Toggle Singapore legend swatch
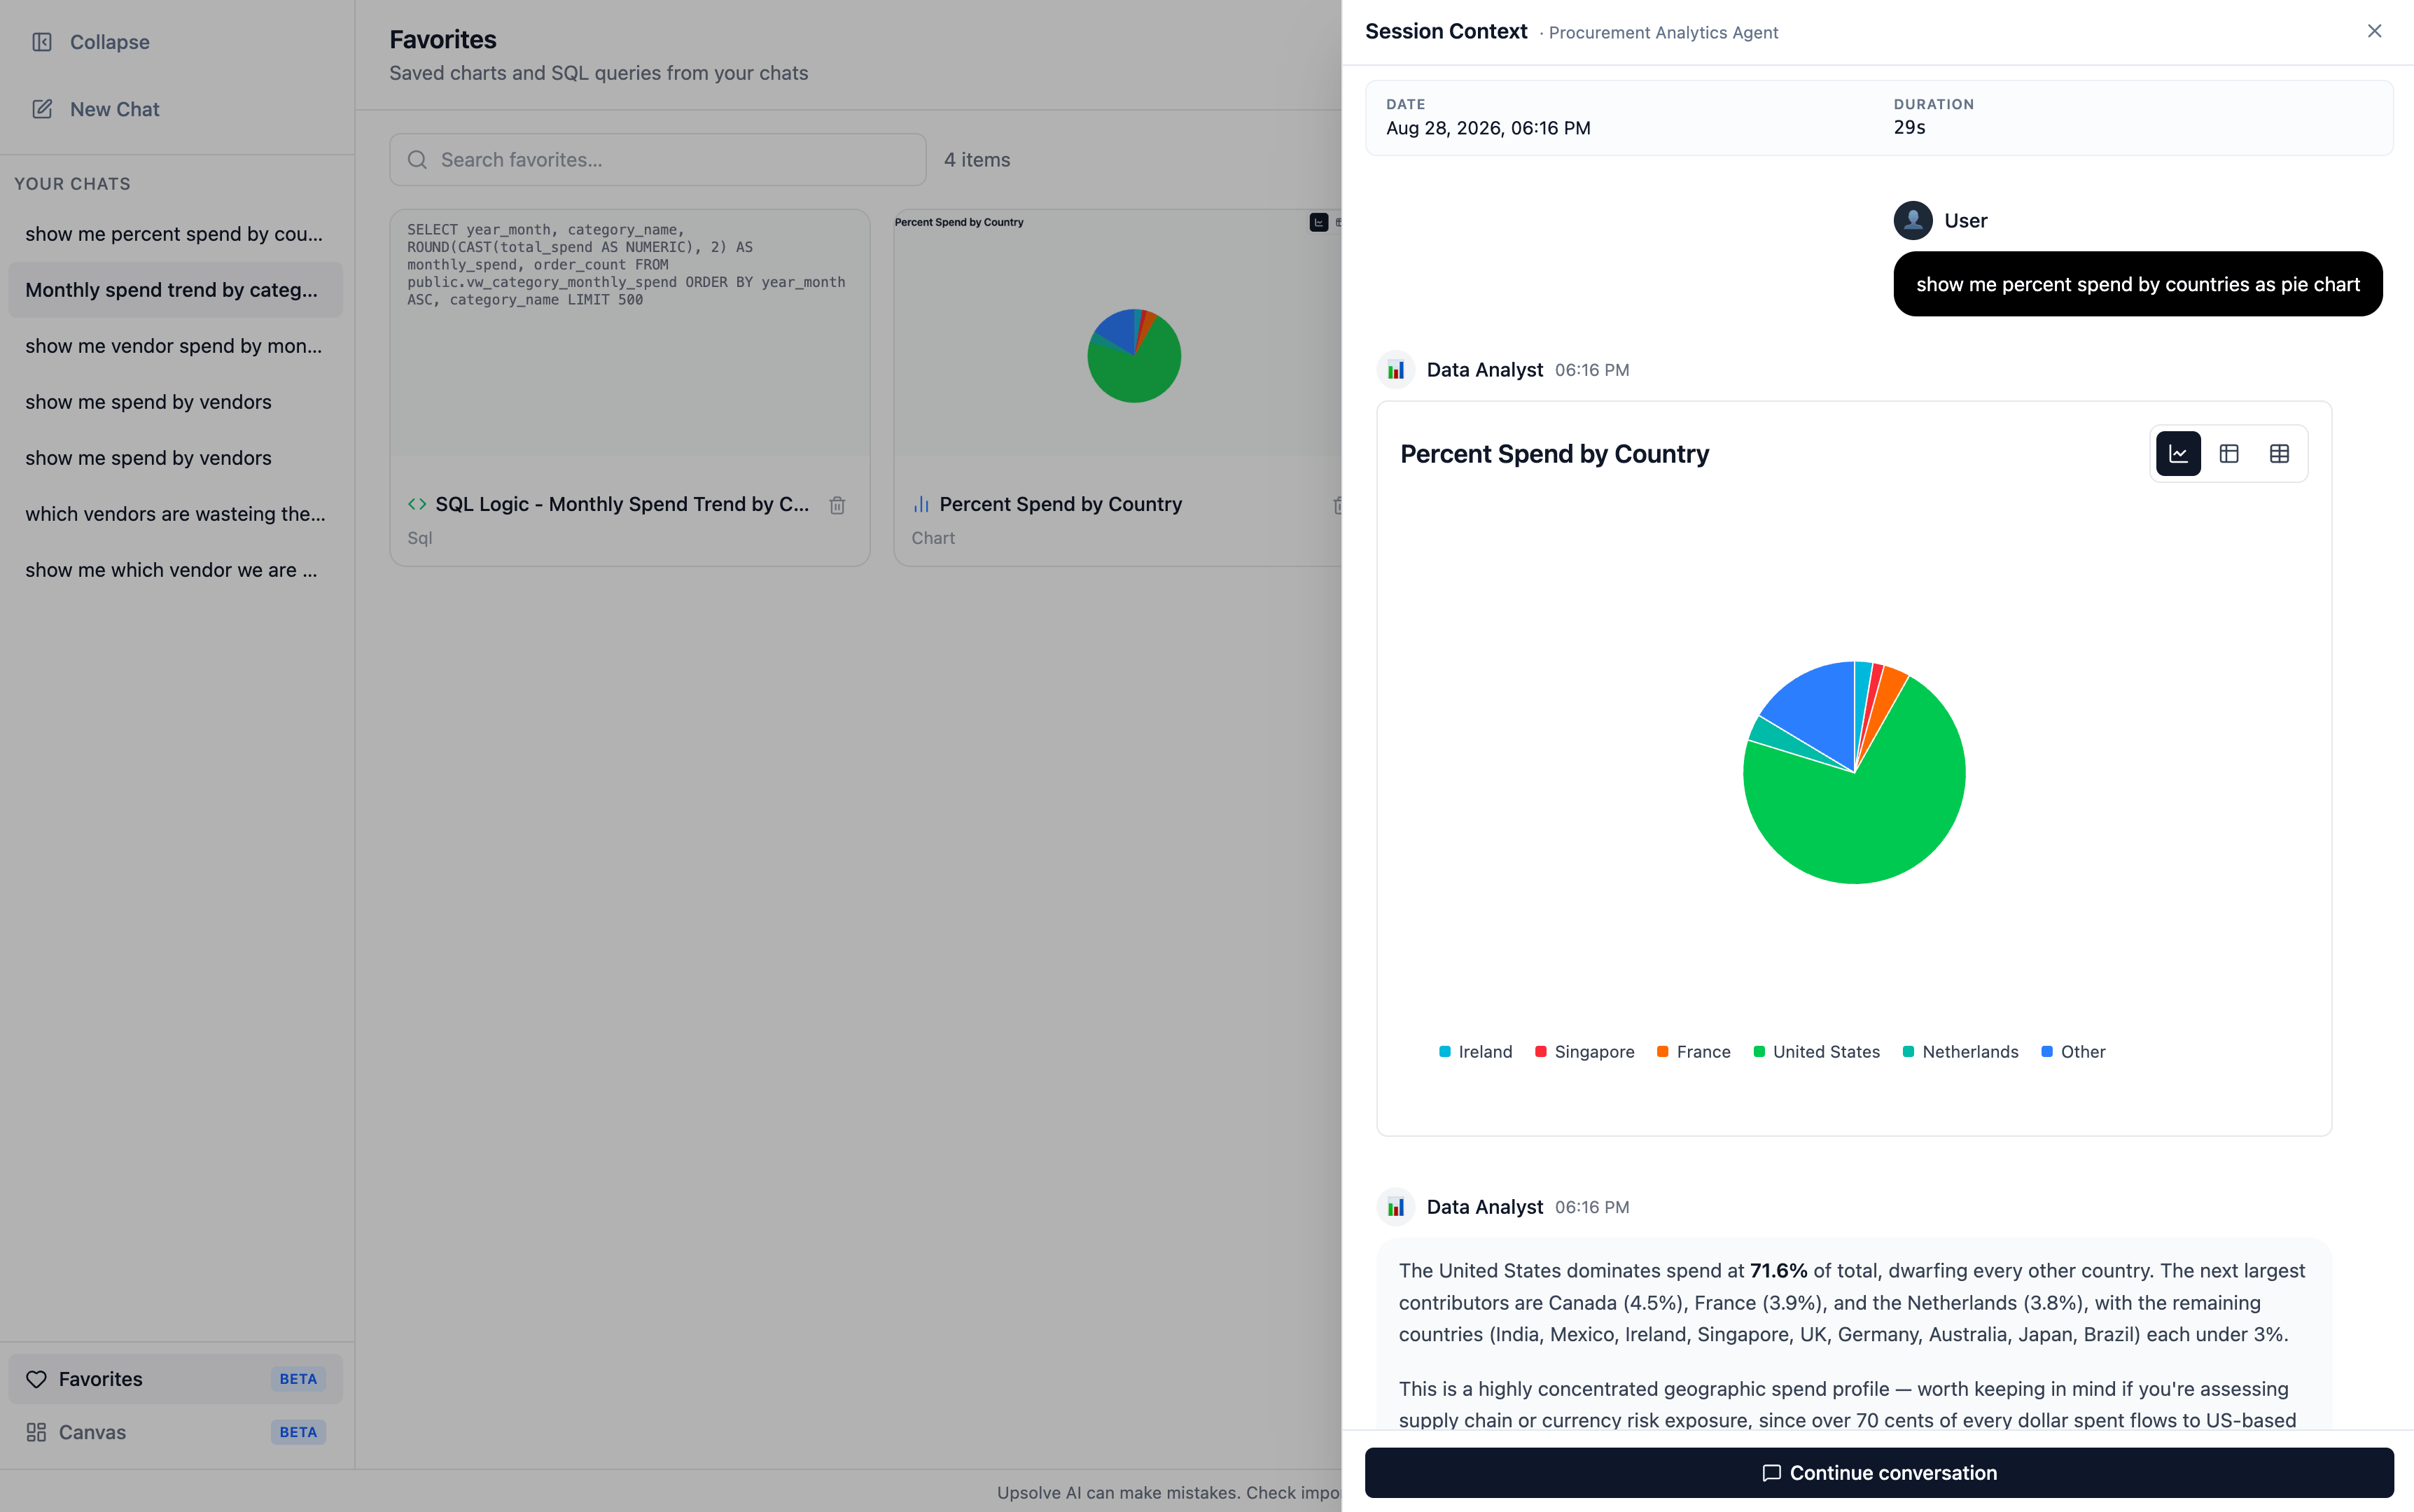2414x1512 pixels. coord(1540,1052)
